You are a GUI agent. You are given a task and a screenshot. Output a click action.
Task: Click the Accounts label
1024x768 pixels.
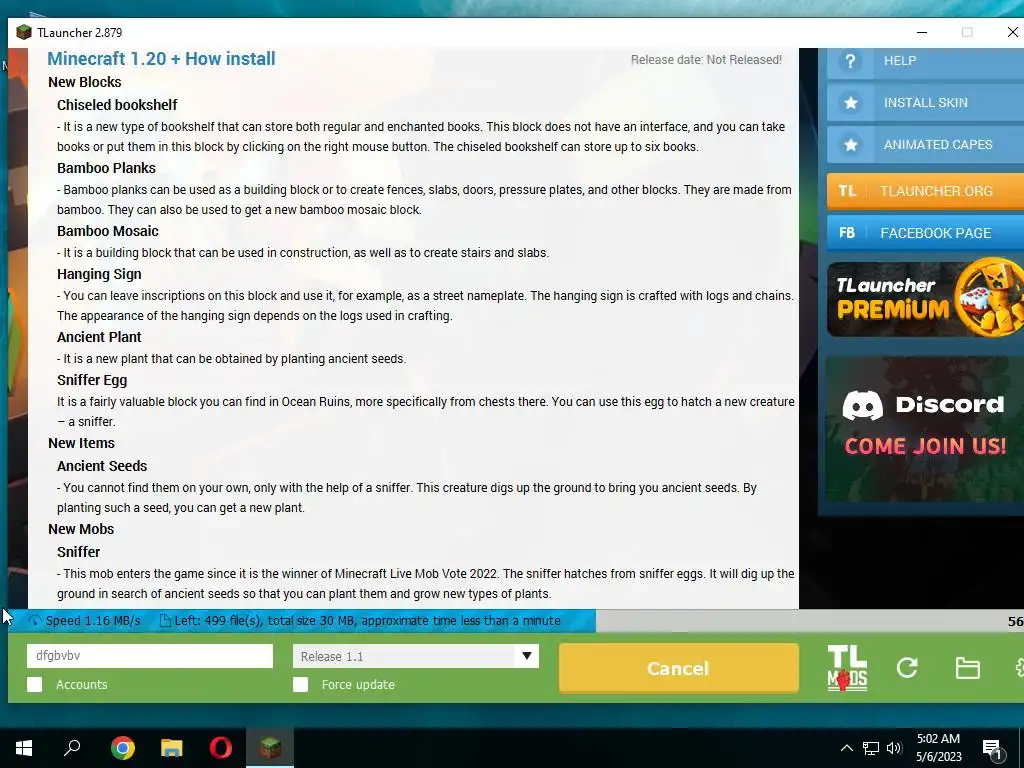click(x=82, y=684)
